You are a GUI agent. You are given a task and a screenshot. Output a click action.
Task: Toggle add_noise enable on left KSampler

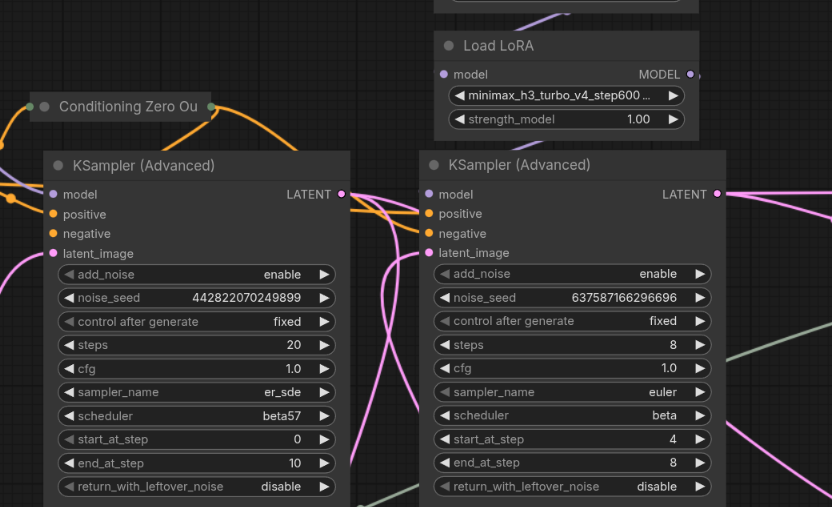pyautogui.click(x=196, y=275)
